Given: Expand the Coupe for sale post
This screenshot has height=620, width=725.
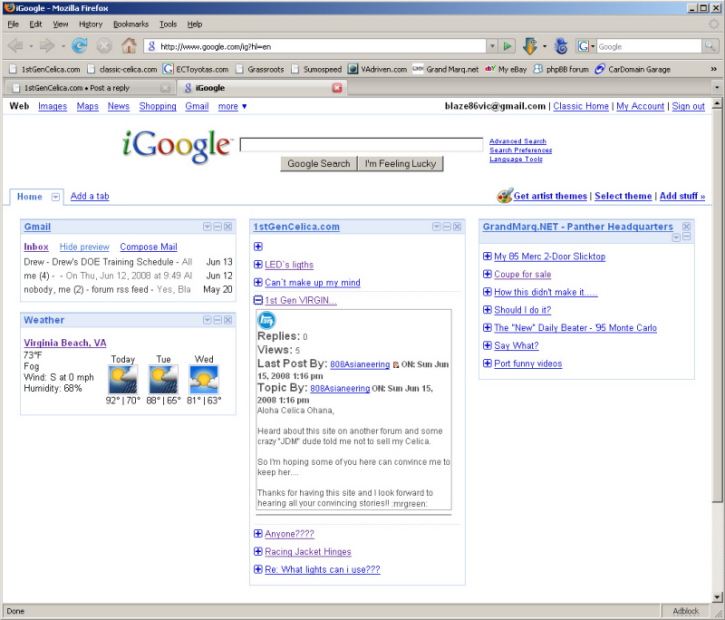Looking at the screenshot, I should tap(487, 274).
